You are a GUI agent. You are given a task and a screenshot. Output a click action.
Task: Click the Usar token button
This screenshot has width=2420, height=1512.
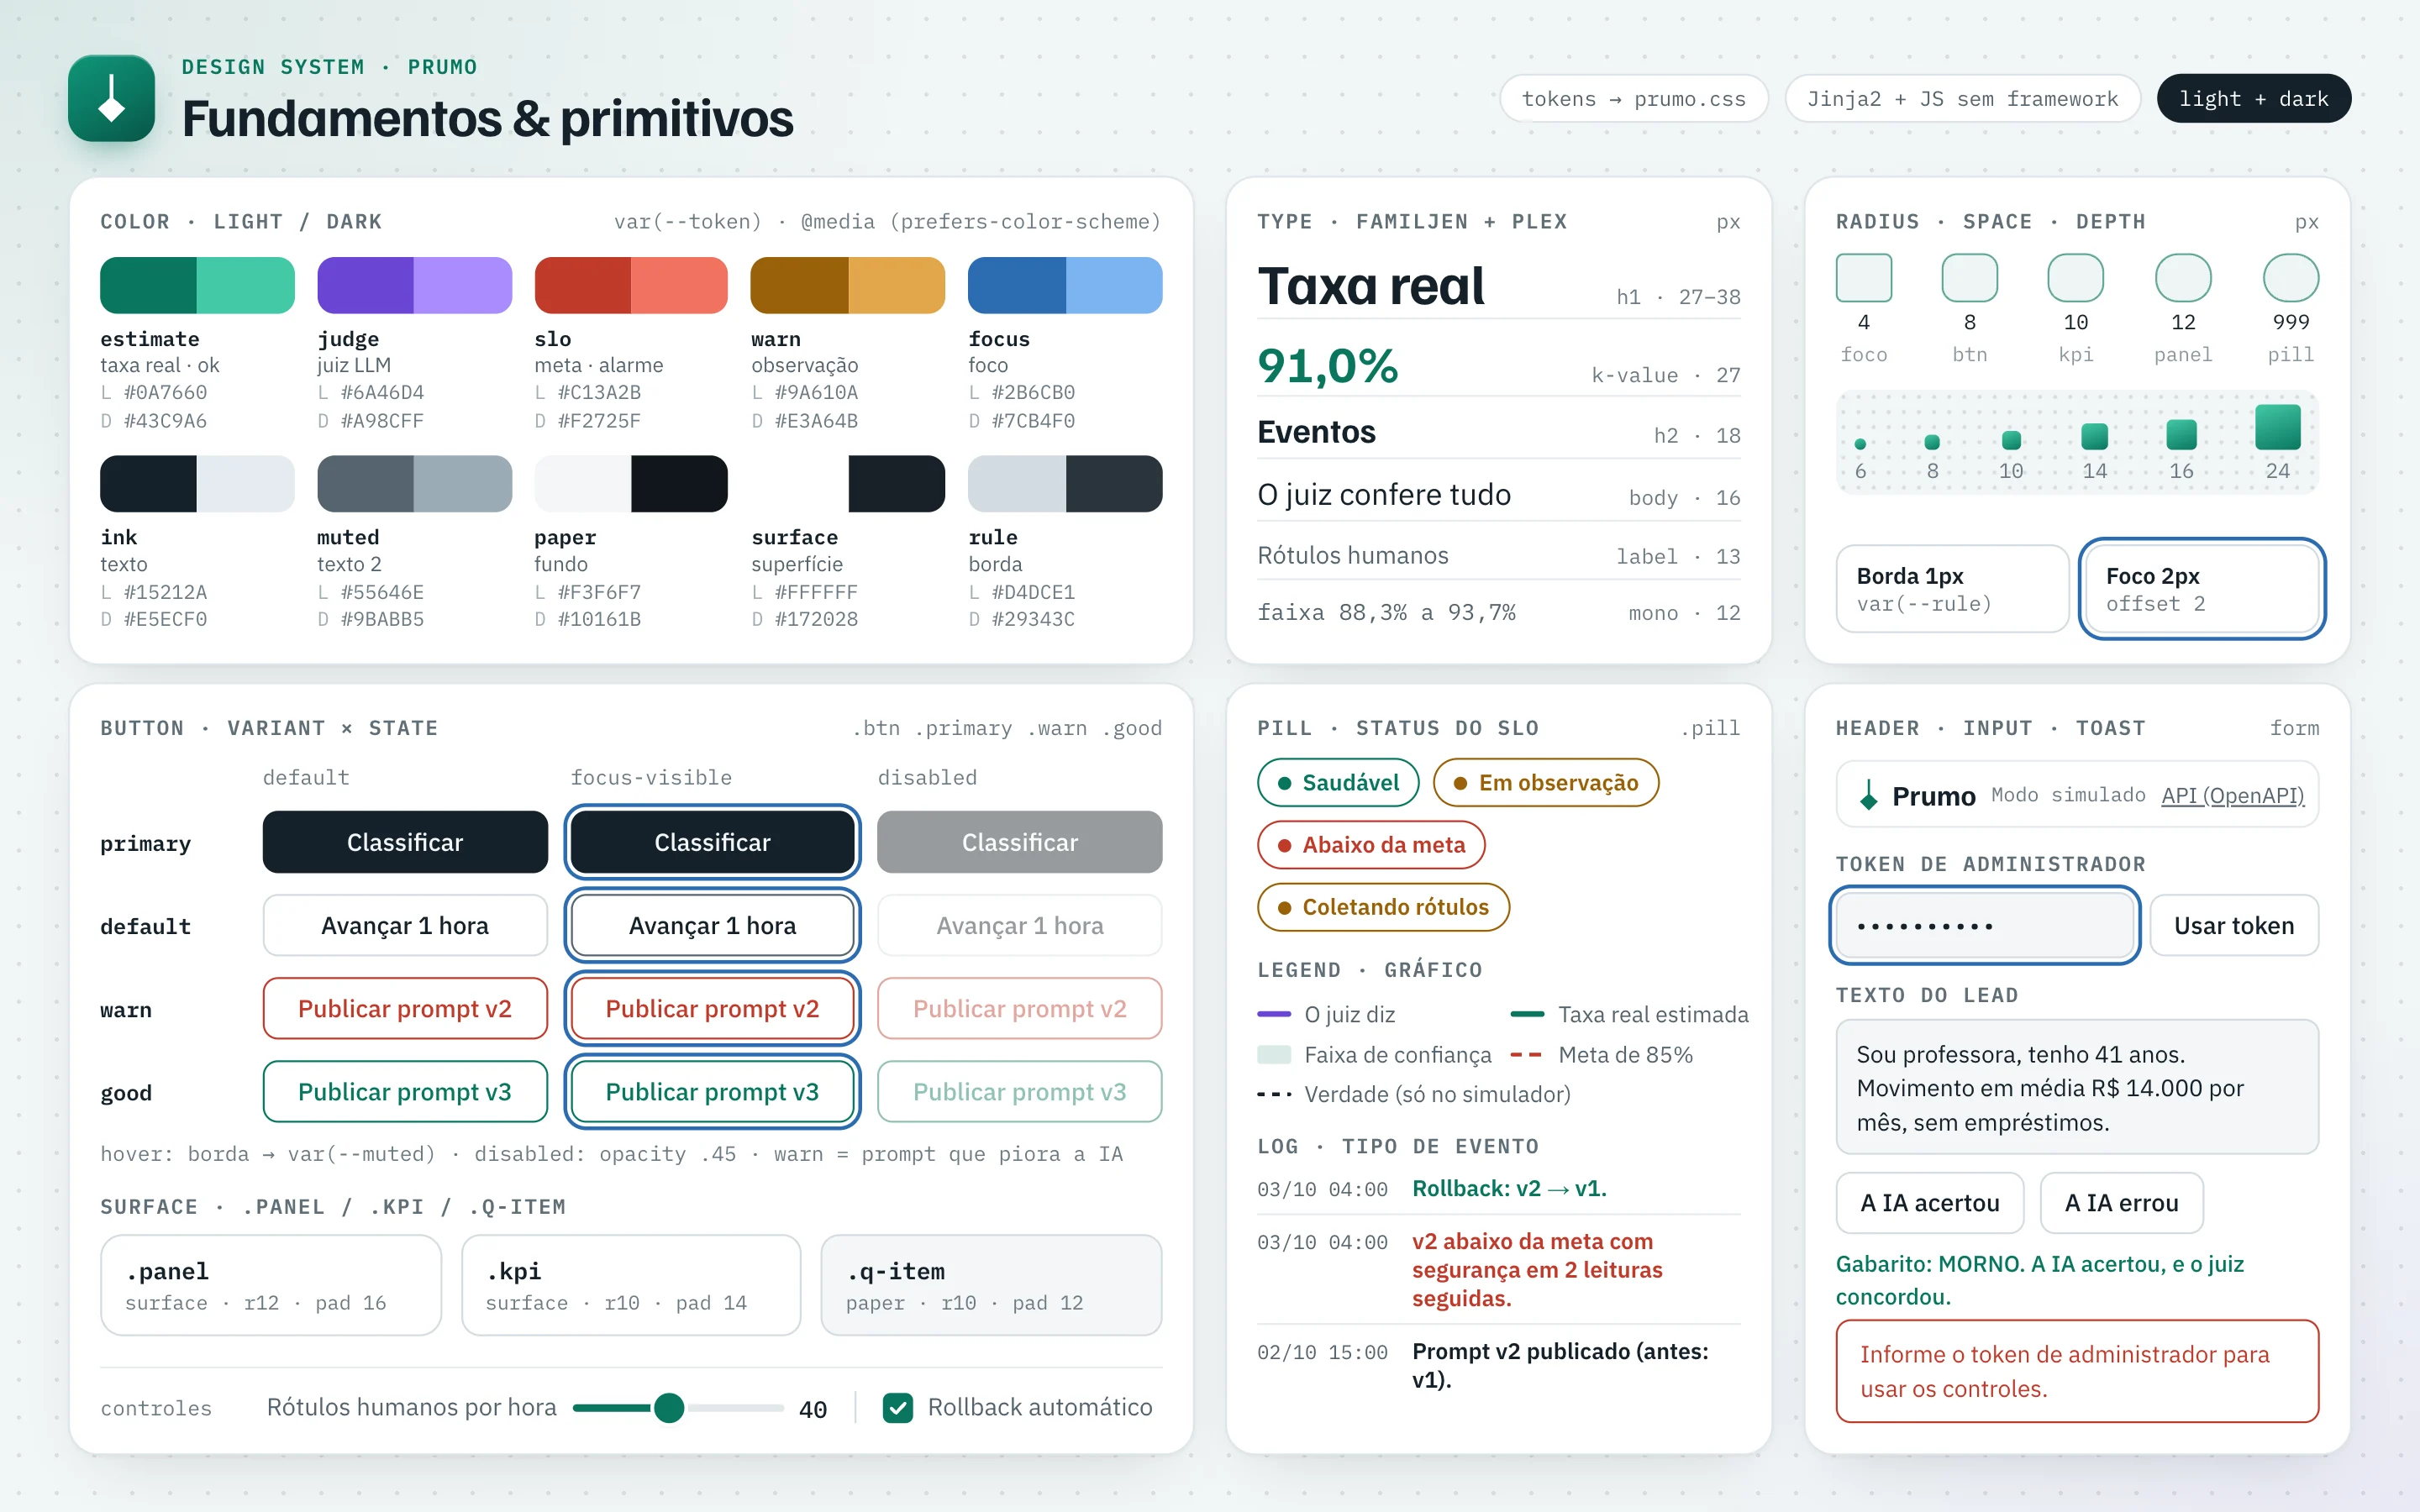pos(2233,925)
